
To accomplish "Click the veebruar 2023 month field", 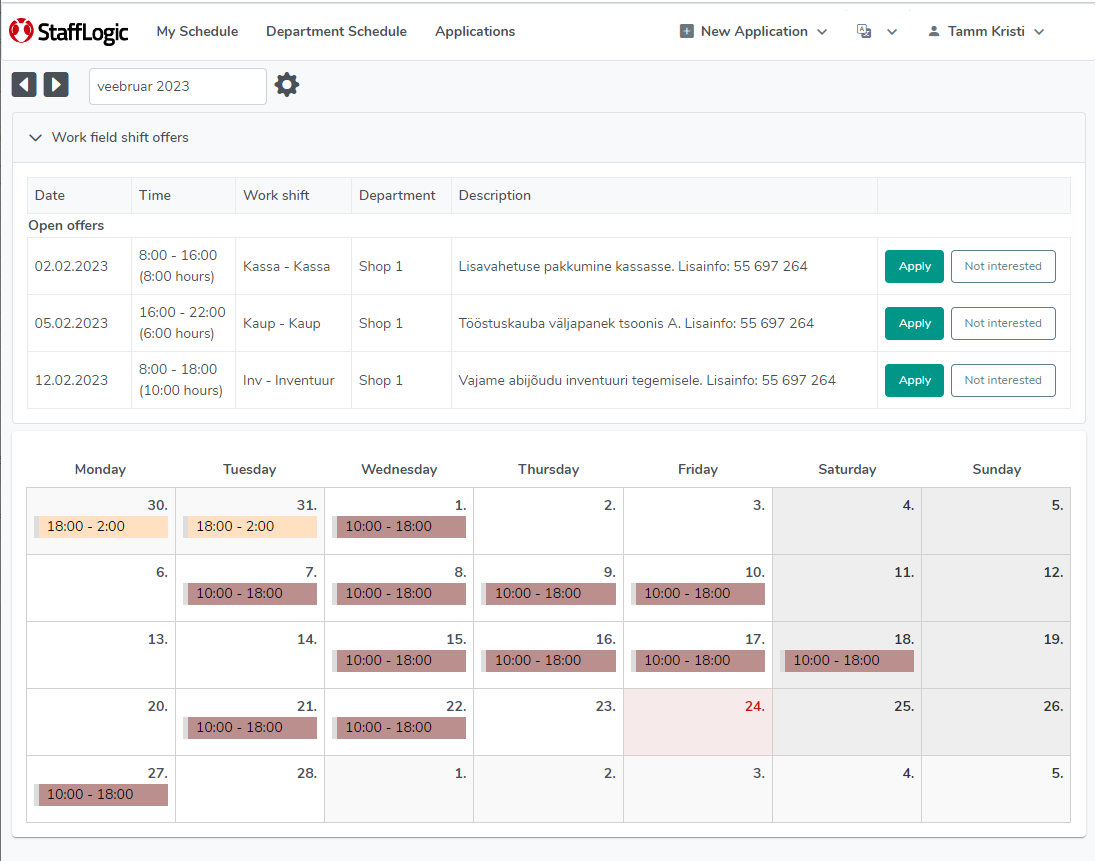I will pos(177,86).
